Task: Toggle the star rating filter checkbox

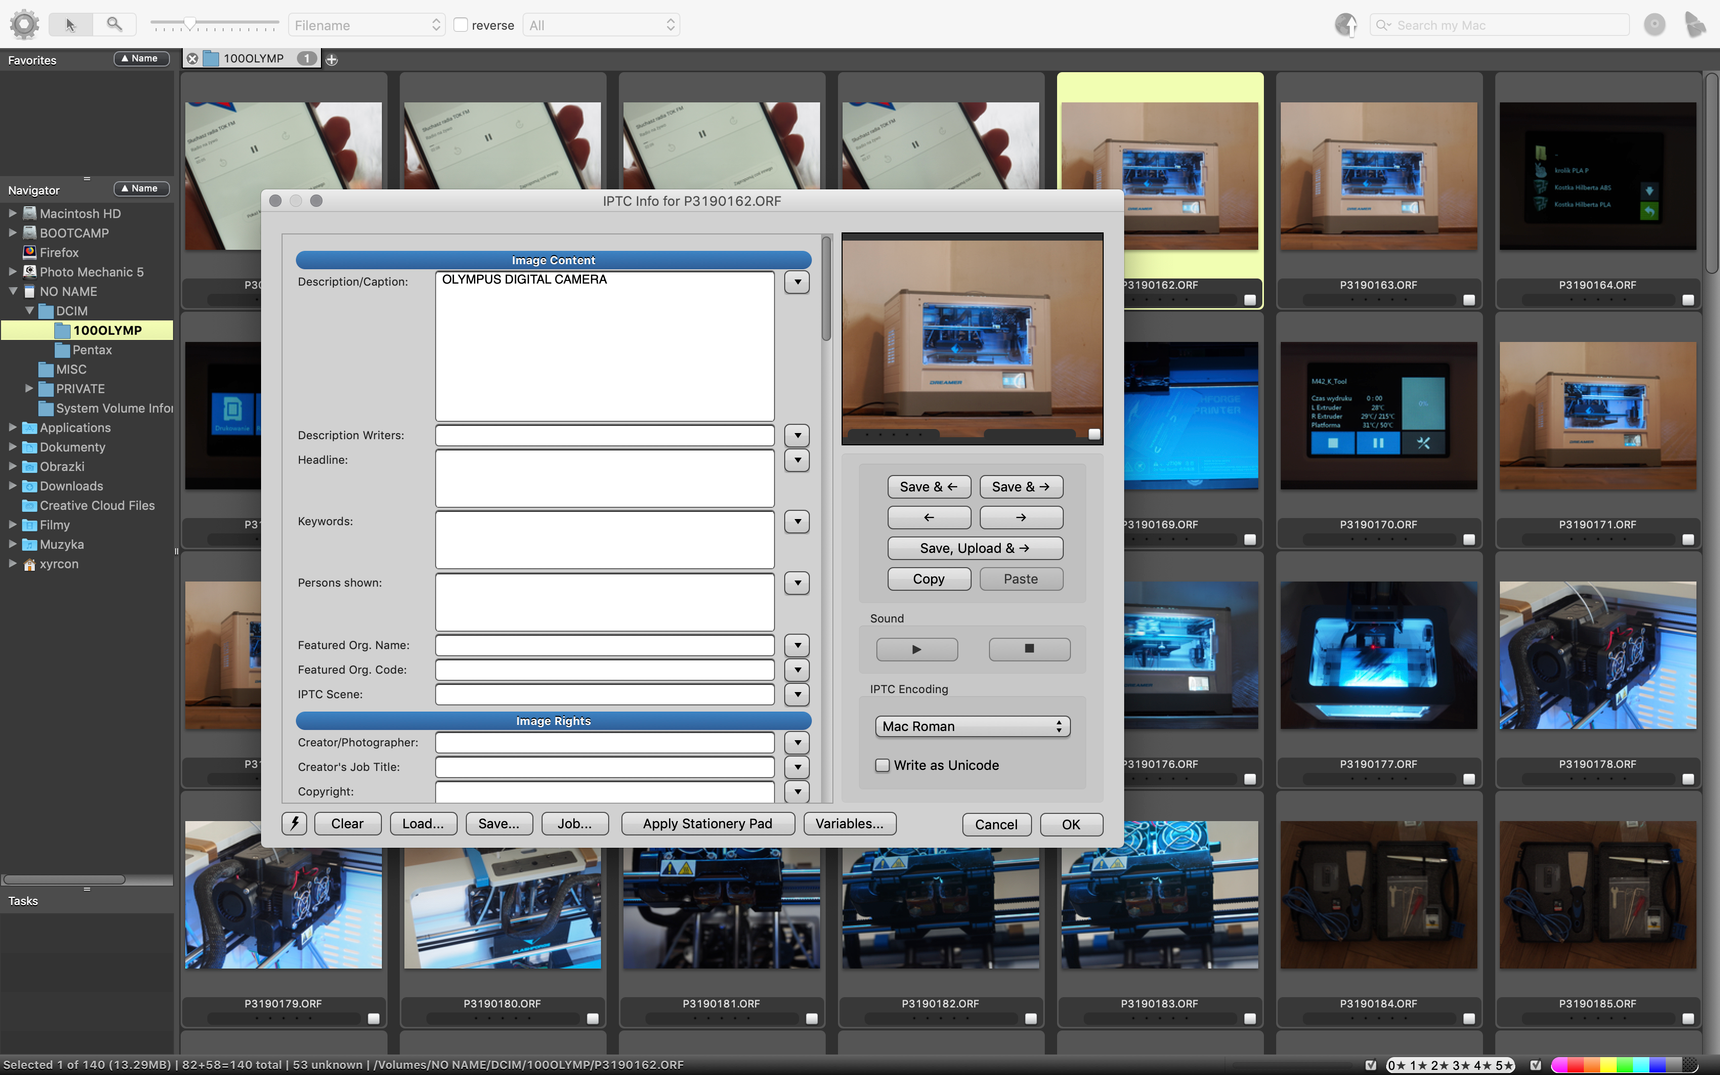Action: [x=1371, y=1065]
